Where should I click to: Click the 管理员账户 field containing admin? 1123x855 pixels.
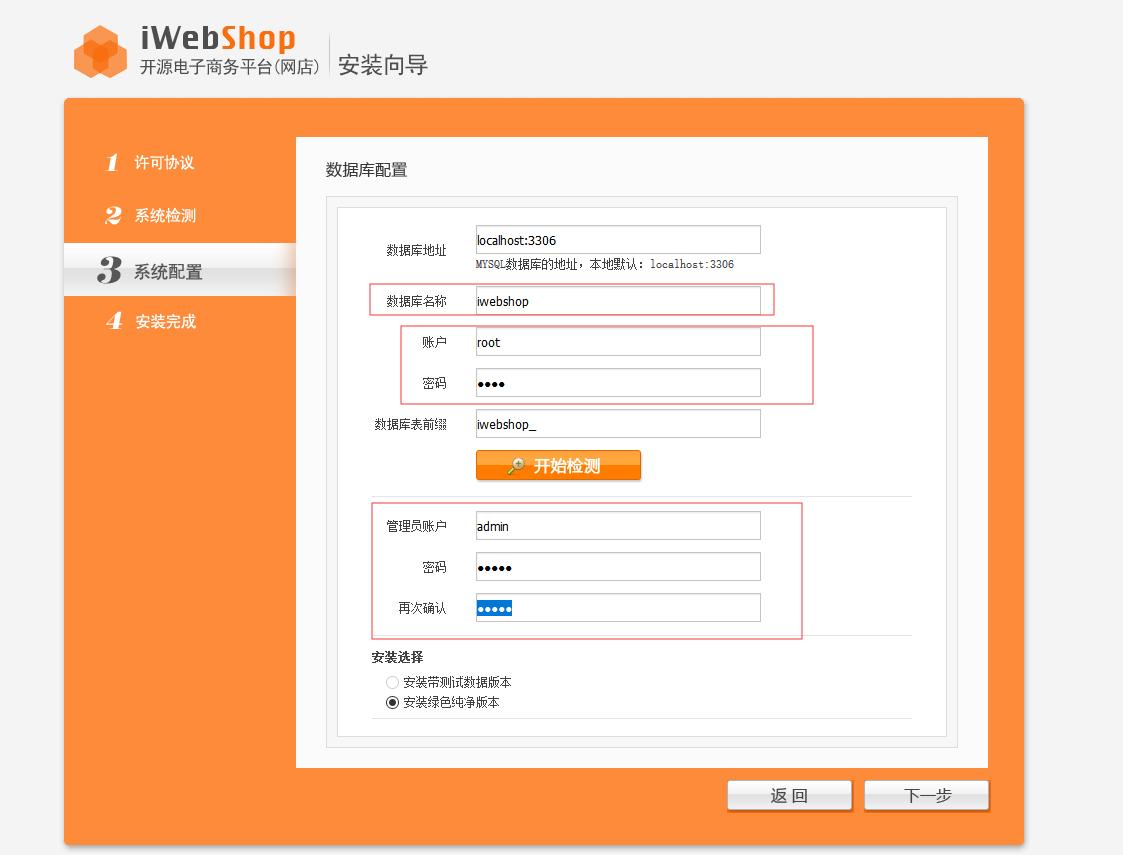pyautogui.click(x=617, y=525)
